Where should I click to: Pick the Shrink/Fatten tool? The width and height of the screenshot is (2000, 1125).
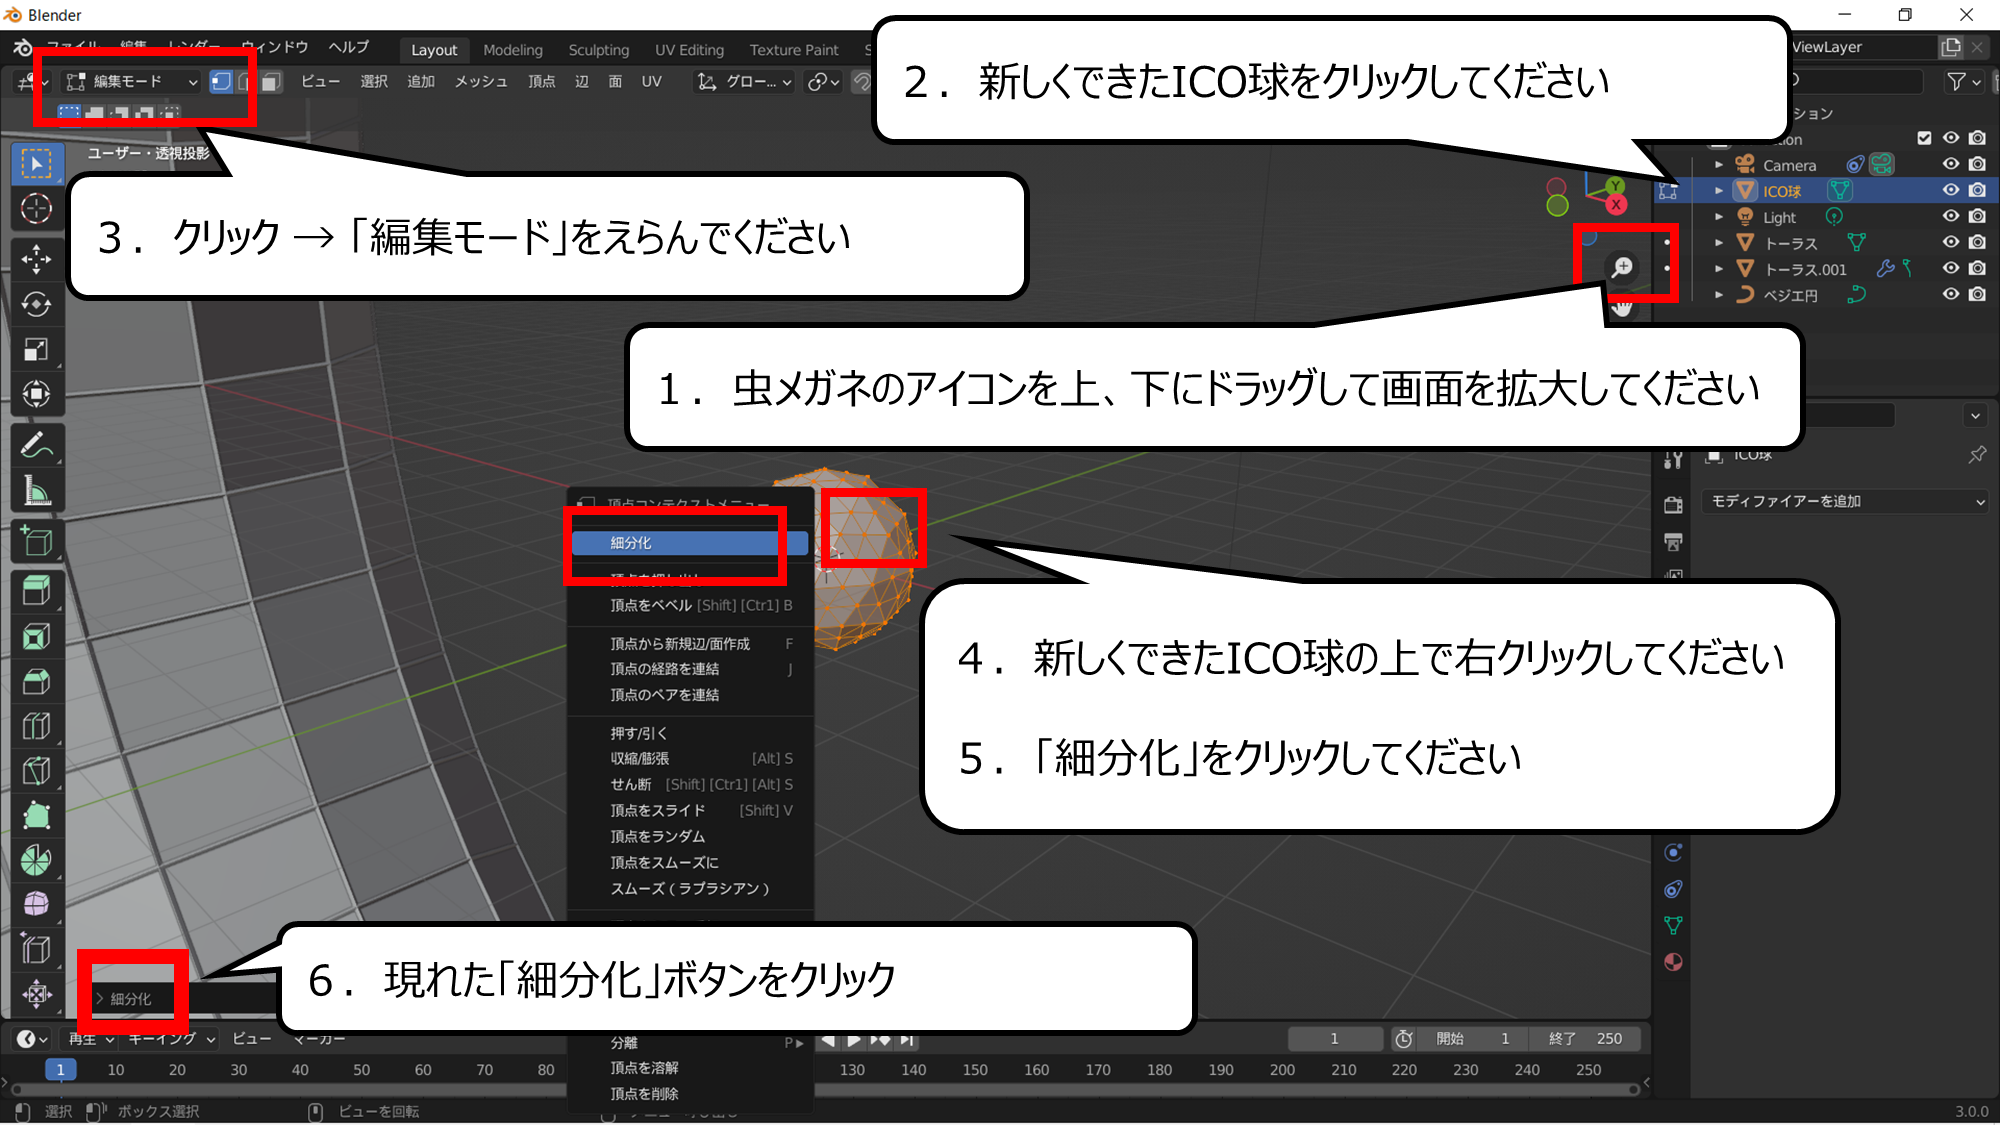point(37,994)
